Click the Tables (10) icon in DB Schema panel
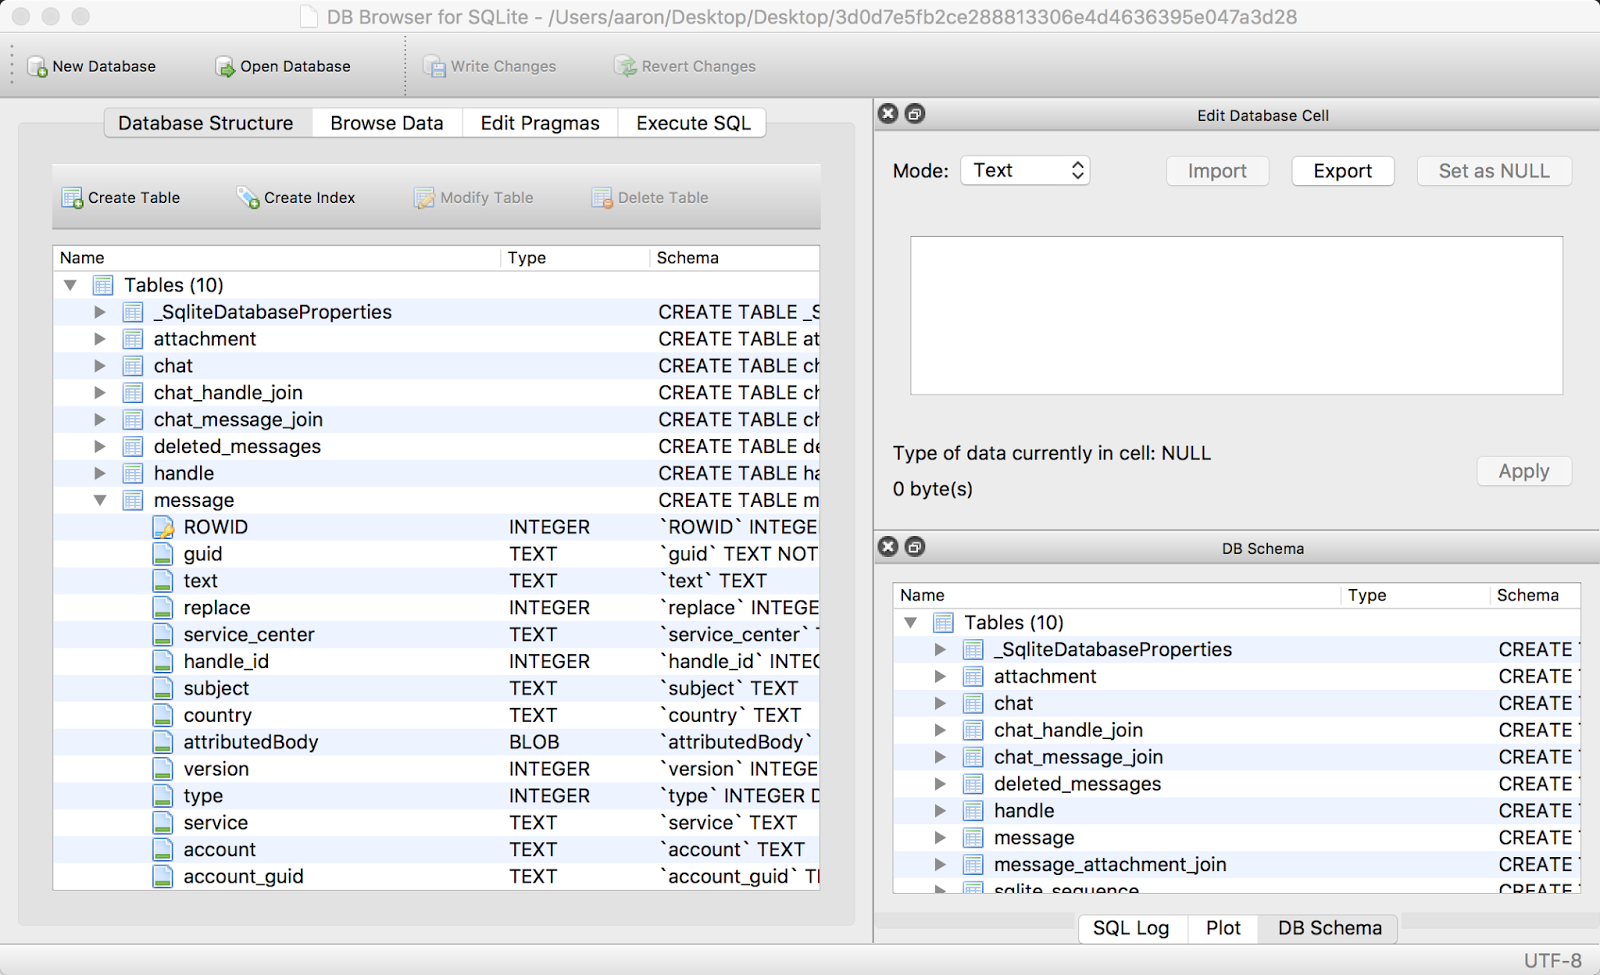The image size is (1600, 975). (x=943, y=623)
